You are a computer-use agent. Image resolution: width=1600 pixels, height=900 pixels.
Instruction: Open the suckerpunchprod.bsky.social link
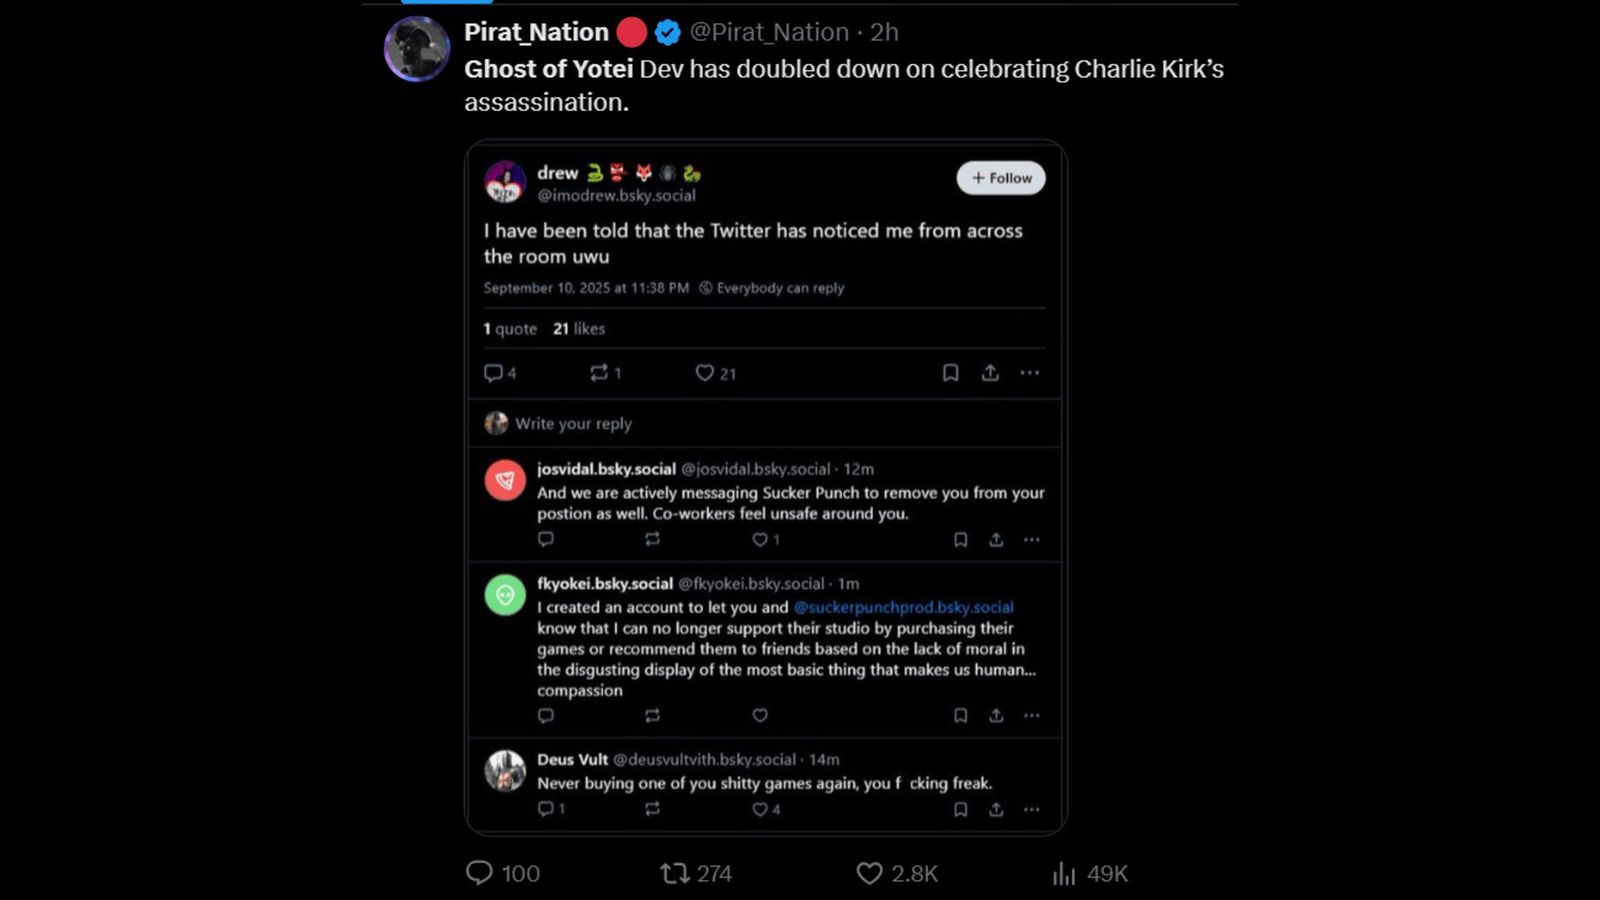tap(903, 607)
